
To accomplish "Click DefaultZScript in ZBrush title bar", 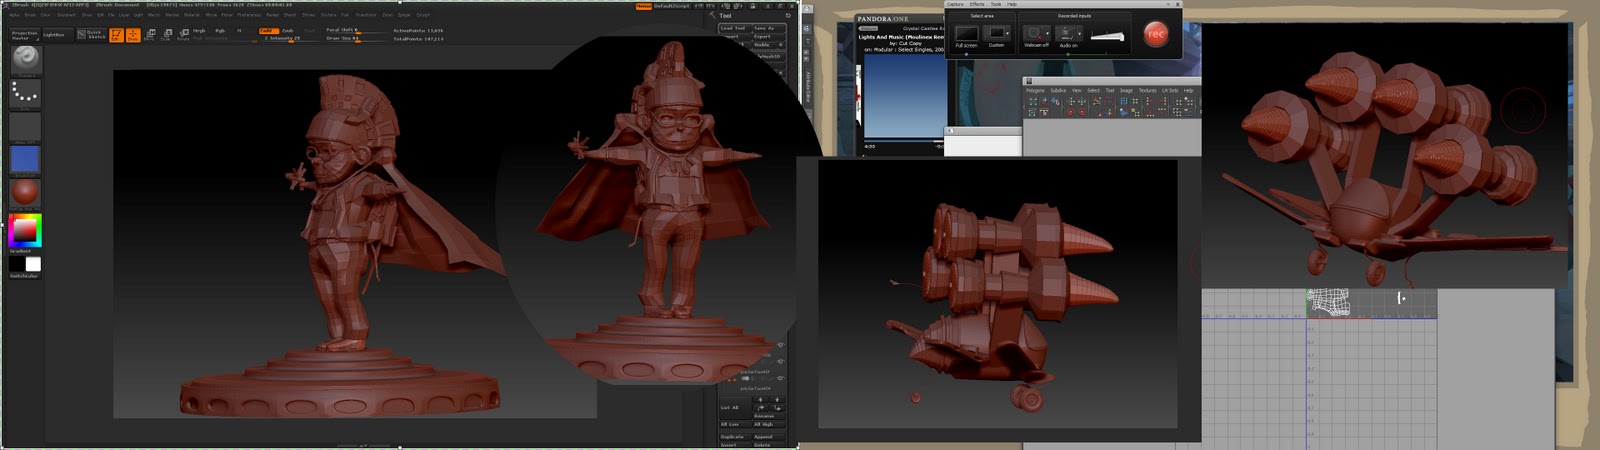I will (x=671, y=6).
